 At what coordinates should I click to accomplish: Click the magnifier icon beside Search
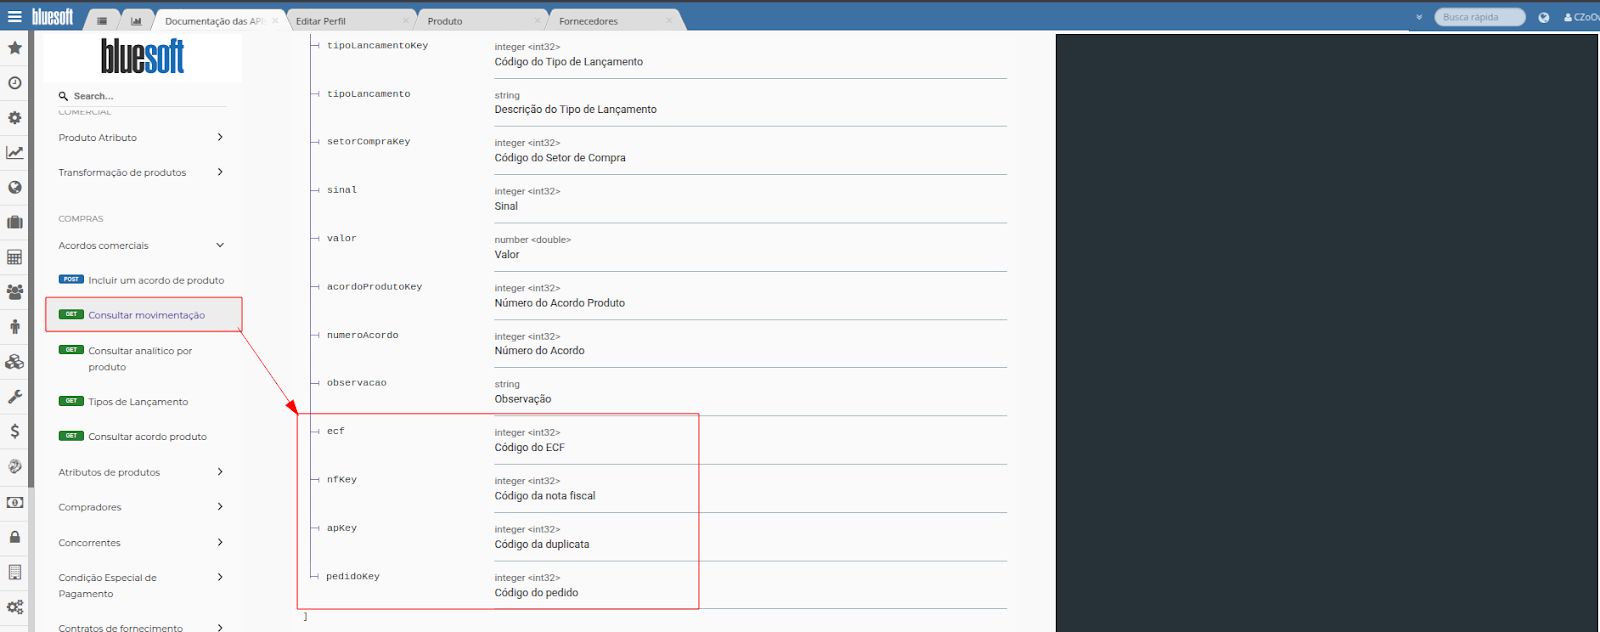pyautogui.click(x=63, y=96)
